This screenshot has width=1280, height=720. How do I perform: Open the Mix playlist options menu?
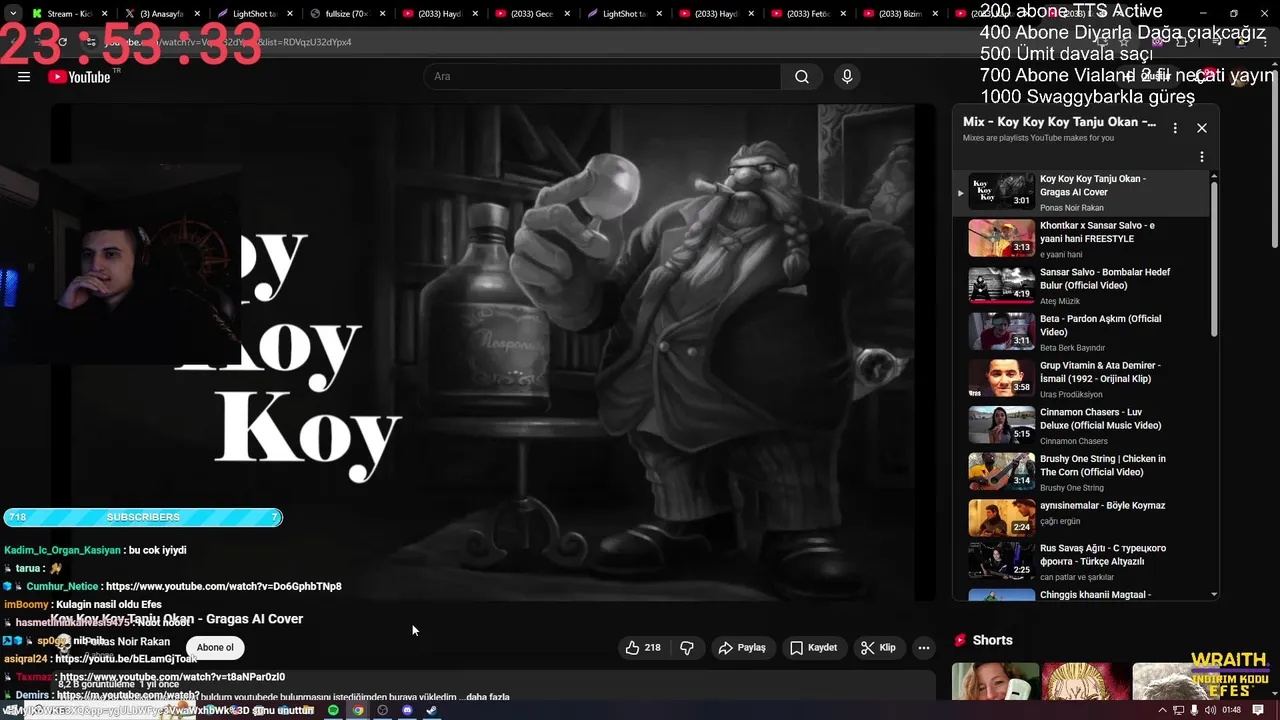(x=1175, y=128)
